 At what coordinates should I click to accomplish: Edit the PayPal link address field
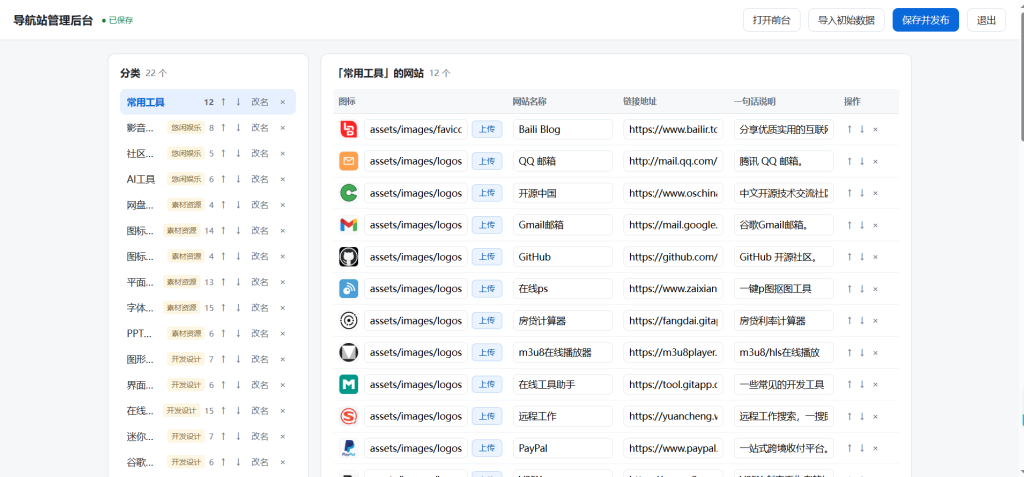click(x=673, y=448)
